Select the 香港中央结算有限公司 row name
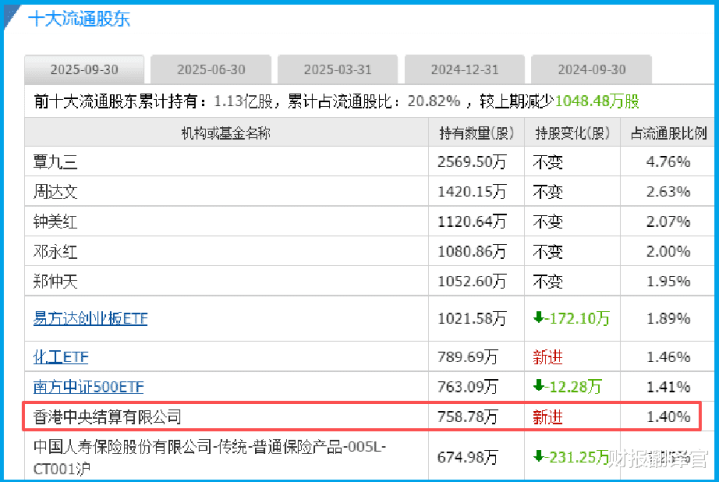Viewport: 719px width, 482px height. click(x=107, y=416)
